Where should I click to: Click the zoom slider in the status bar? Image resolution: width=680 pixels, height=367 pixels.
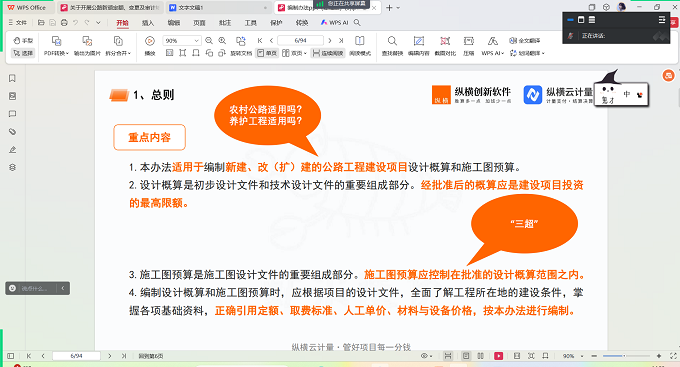click(x=624, y=356)
